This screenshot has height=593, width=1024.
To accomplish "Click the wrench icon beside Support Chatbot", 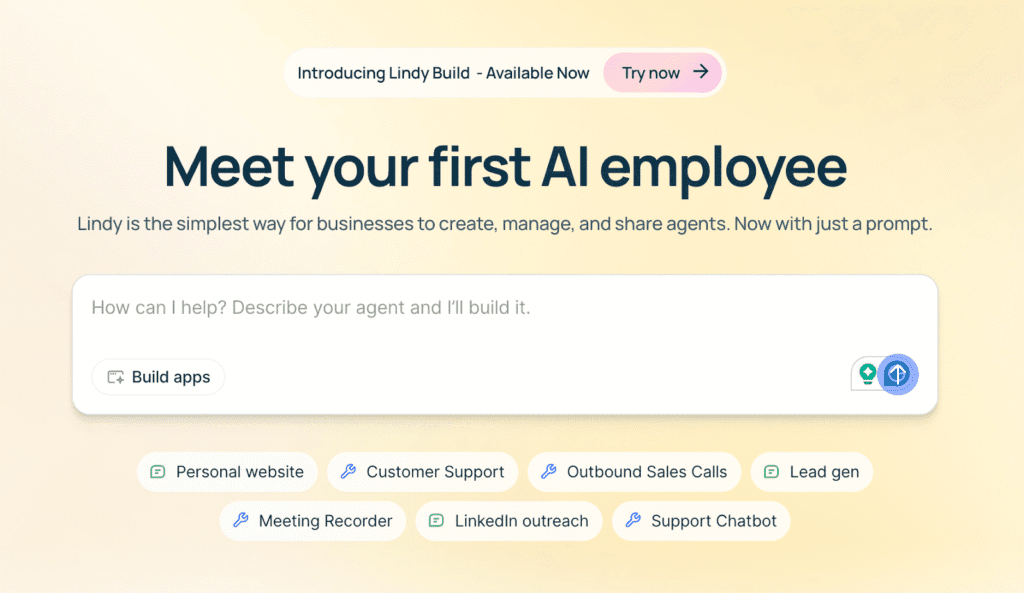I will coord(633,521).
